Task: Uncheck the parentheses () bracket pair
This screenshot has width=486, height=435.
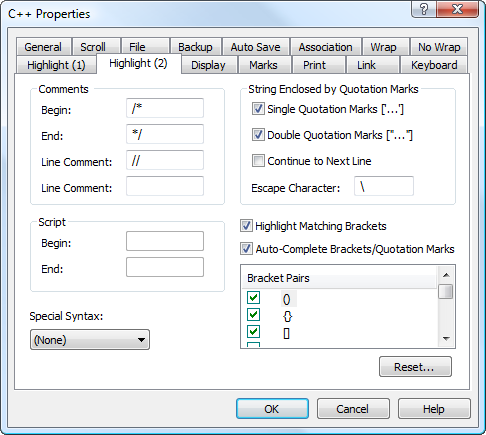Action: pos(253,297)
